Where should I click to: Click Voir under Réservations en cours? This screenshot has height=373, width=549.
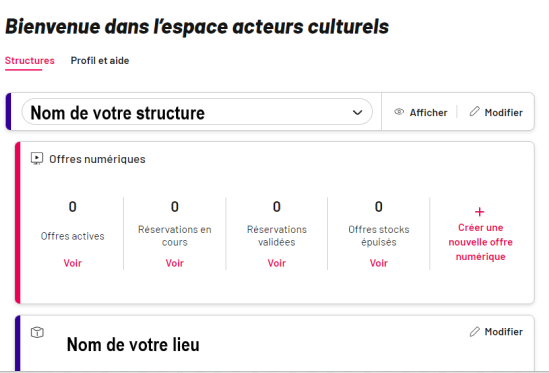[175, 263]
